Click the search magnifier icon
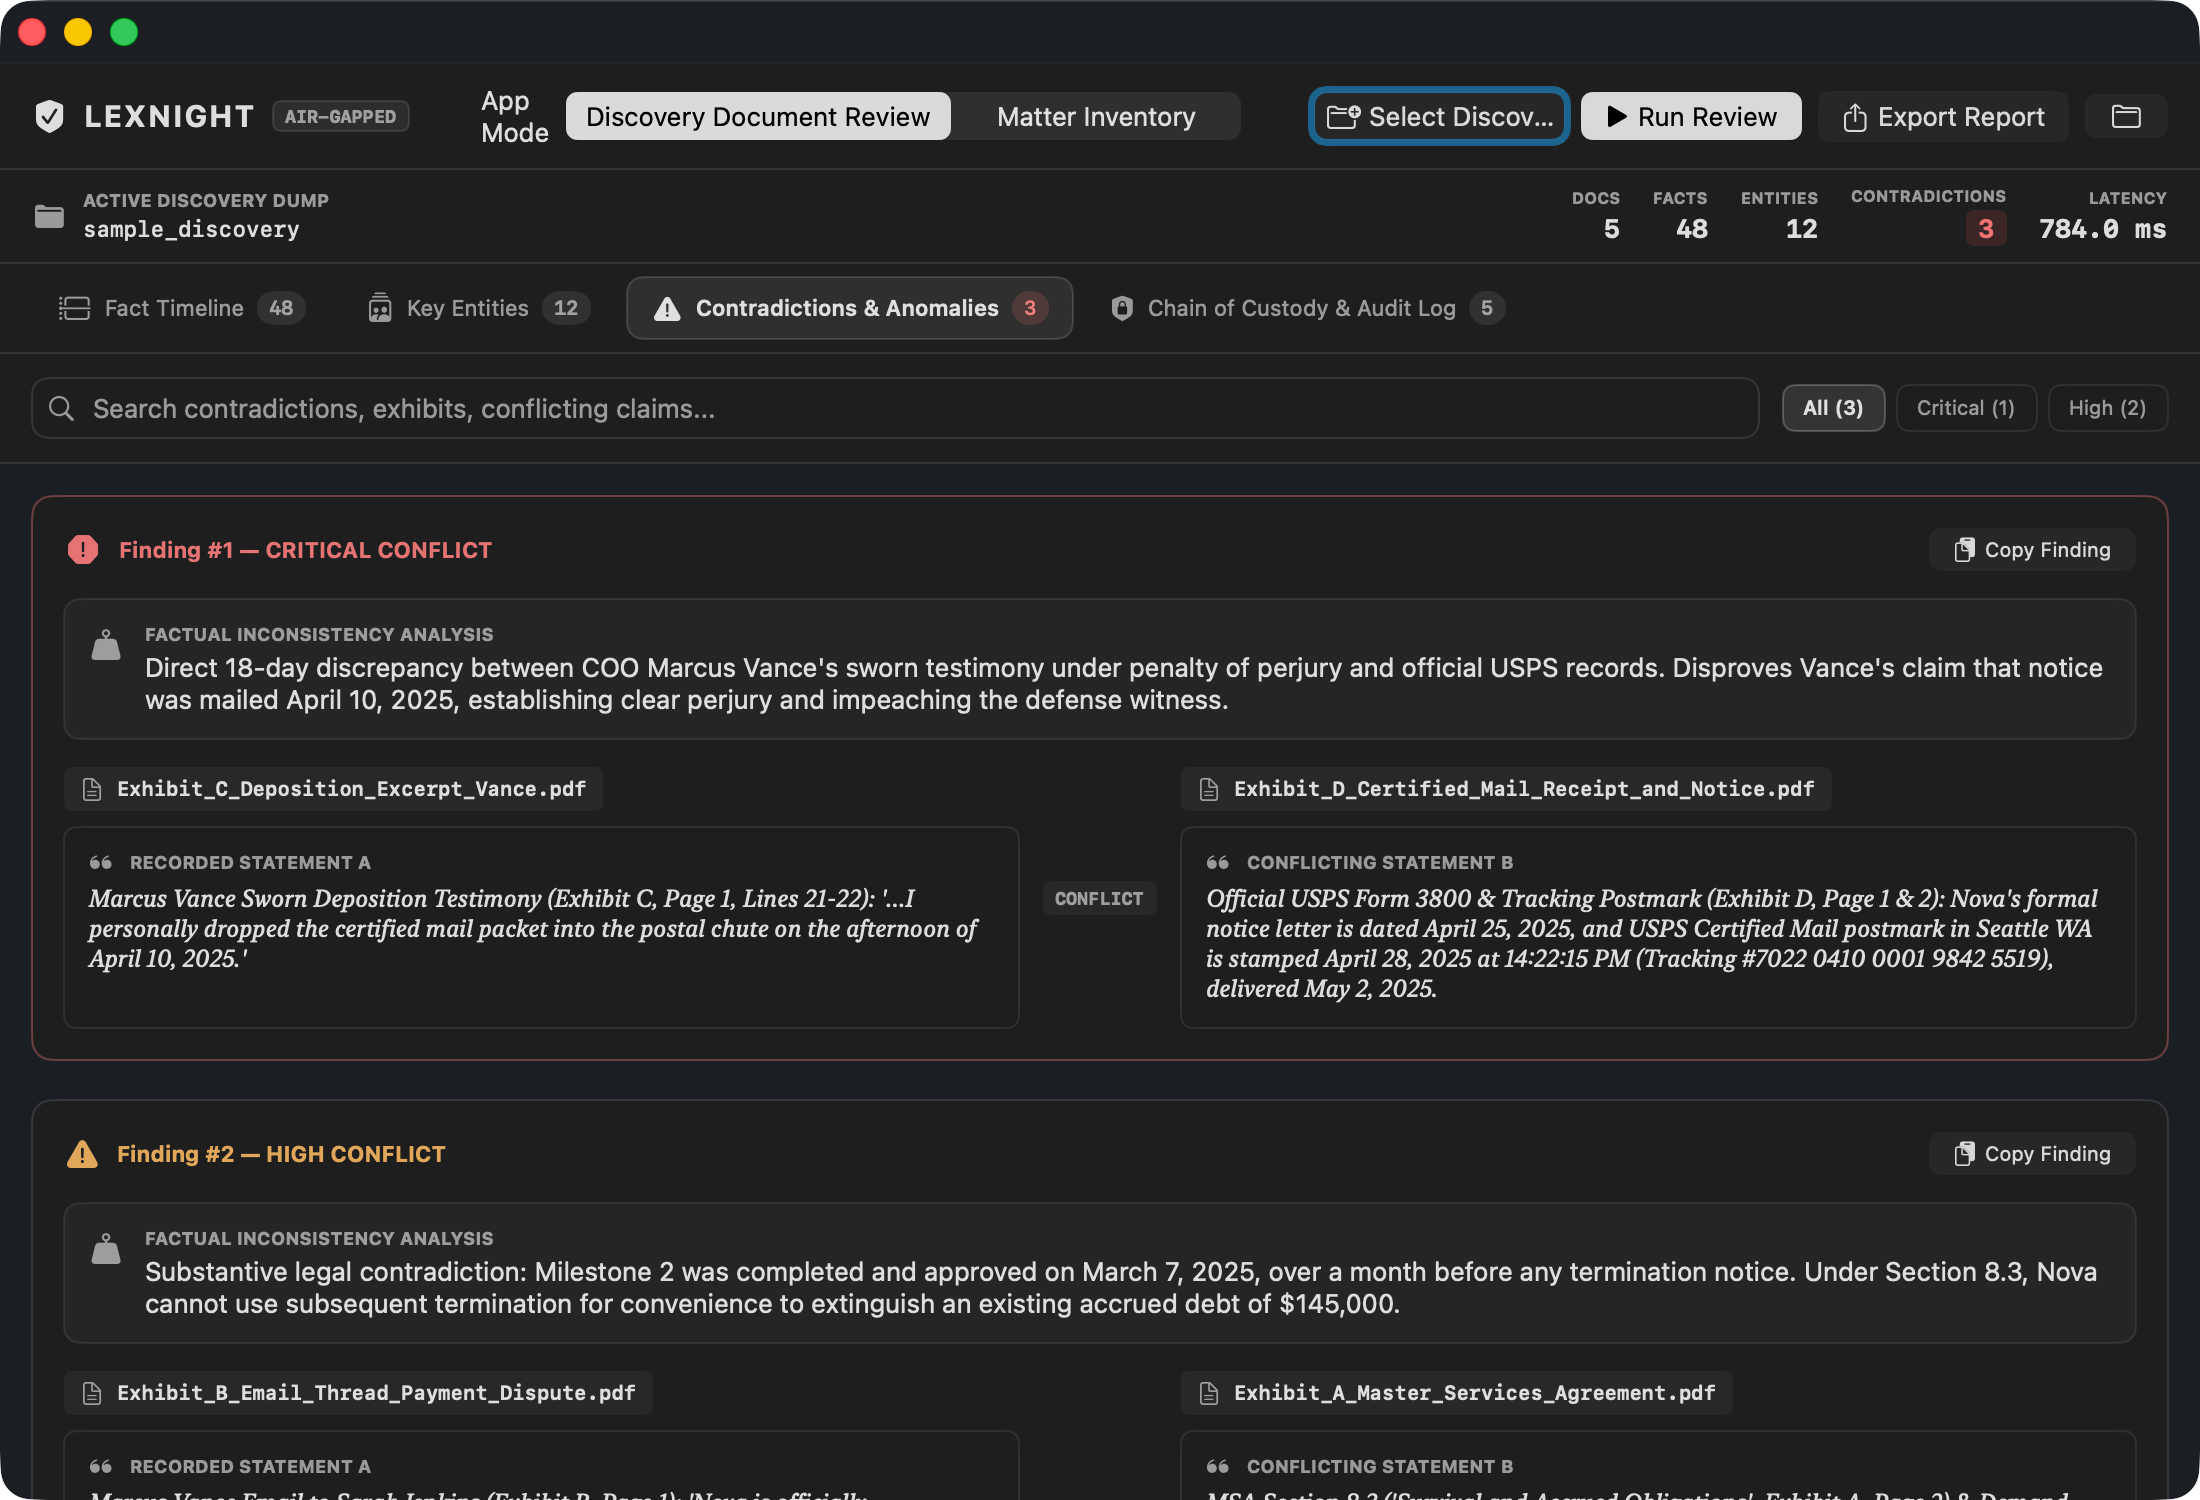Screen dimensions: 2200x1500 pyautogui.click(x=62, y=409)
